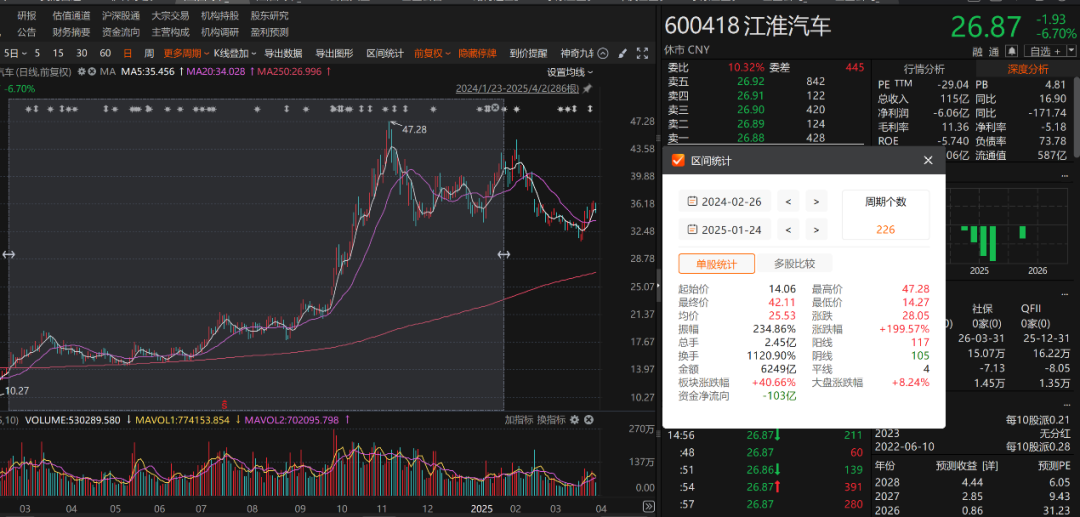This screenshot has height=517, width=1080.
Task: Step start date forward with > arrow
Action: point(816,202)
